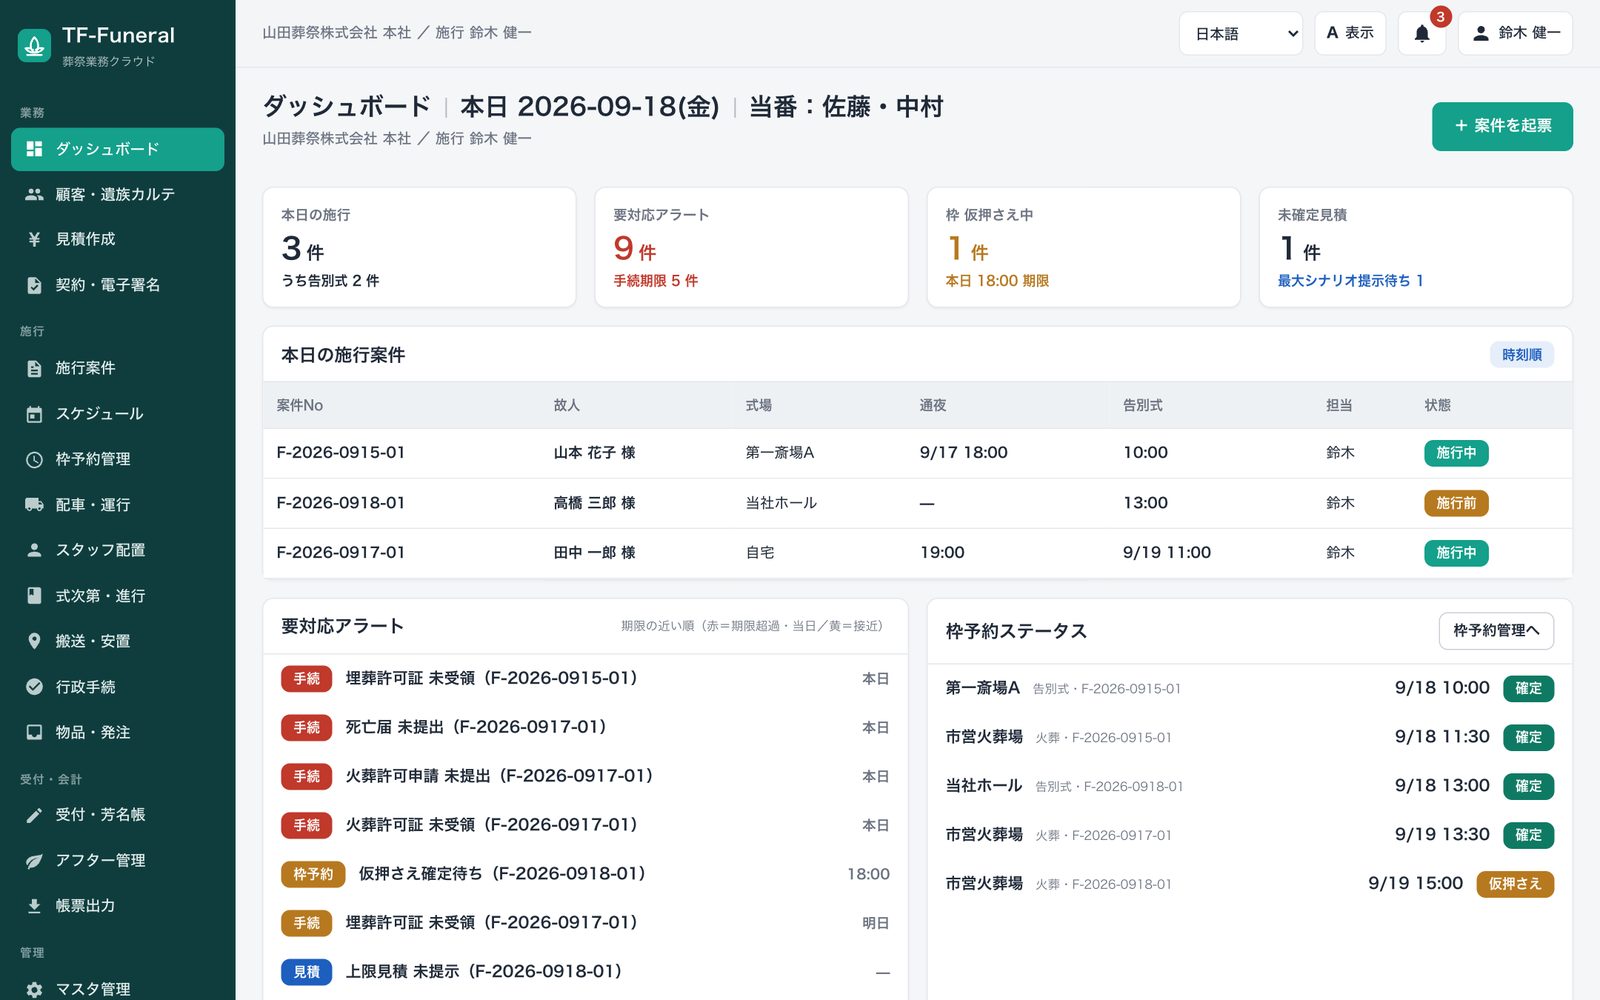
Task: Open alert 埋葬許可証 未受領 (F-2026-0915-01)
Action: click(585, 678)
